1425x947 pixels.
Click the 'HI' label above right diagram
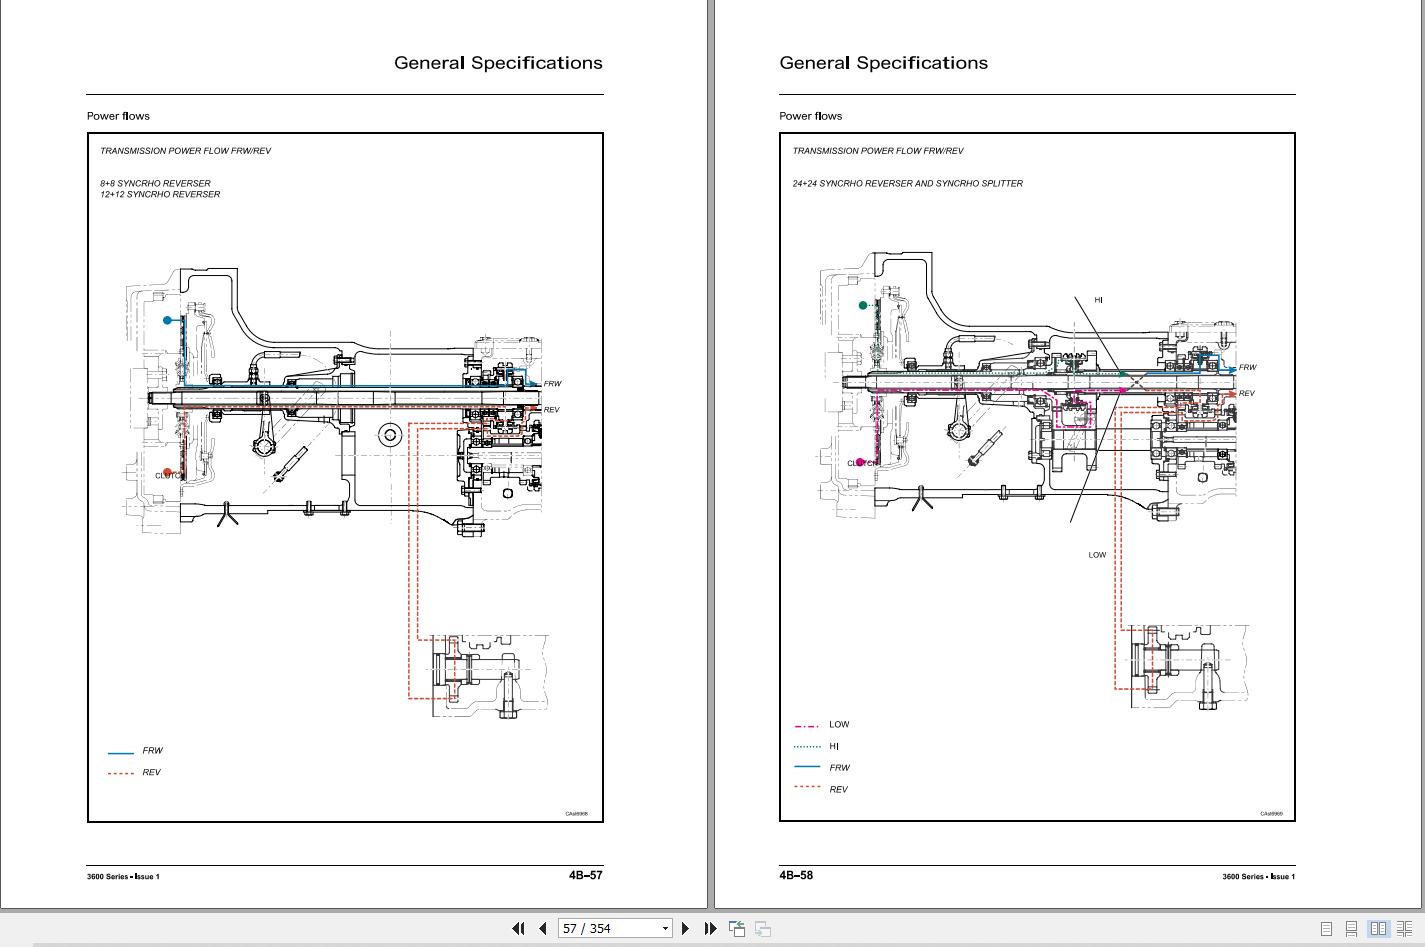(x=1098, y=300)
